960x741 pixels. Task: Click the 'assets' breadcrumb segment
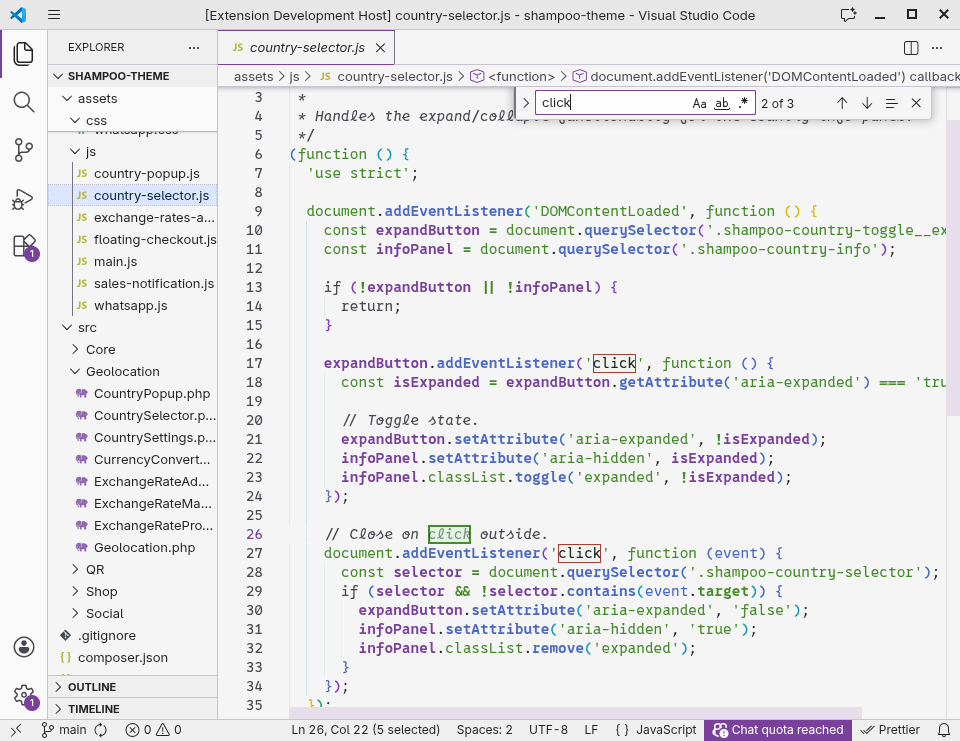tap(253, 77)
